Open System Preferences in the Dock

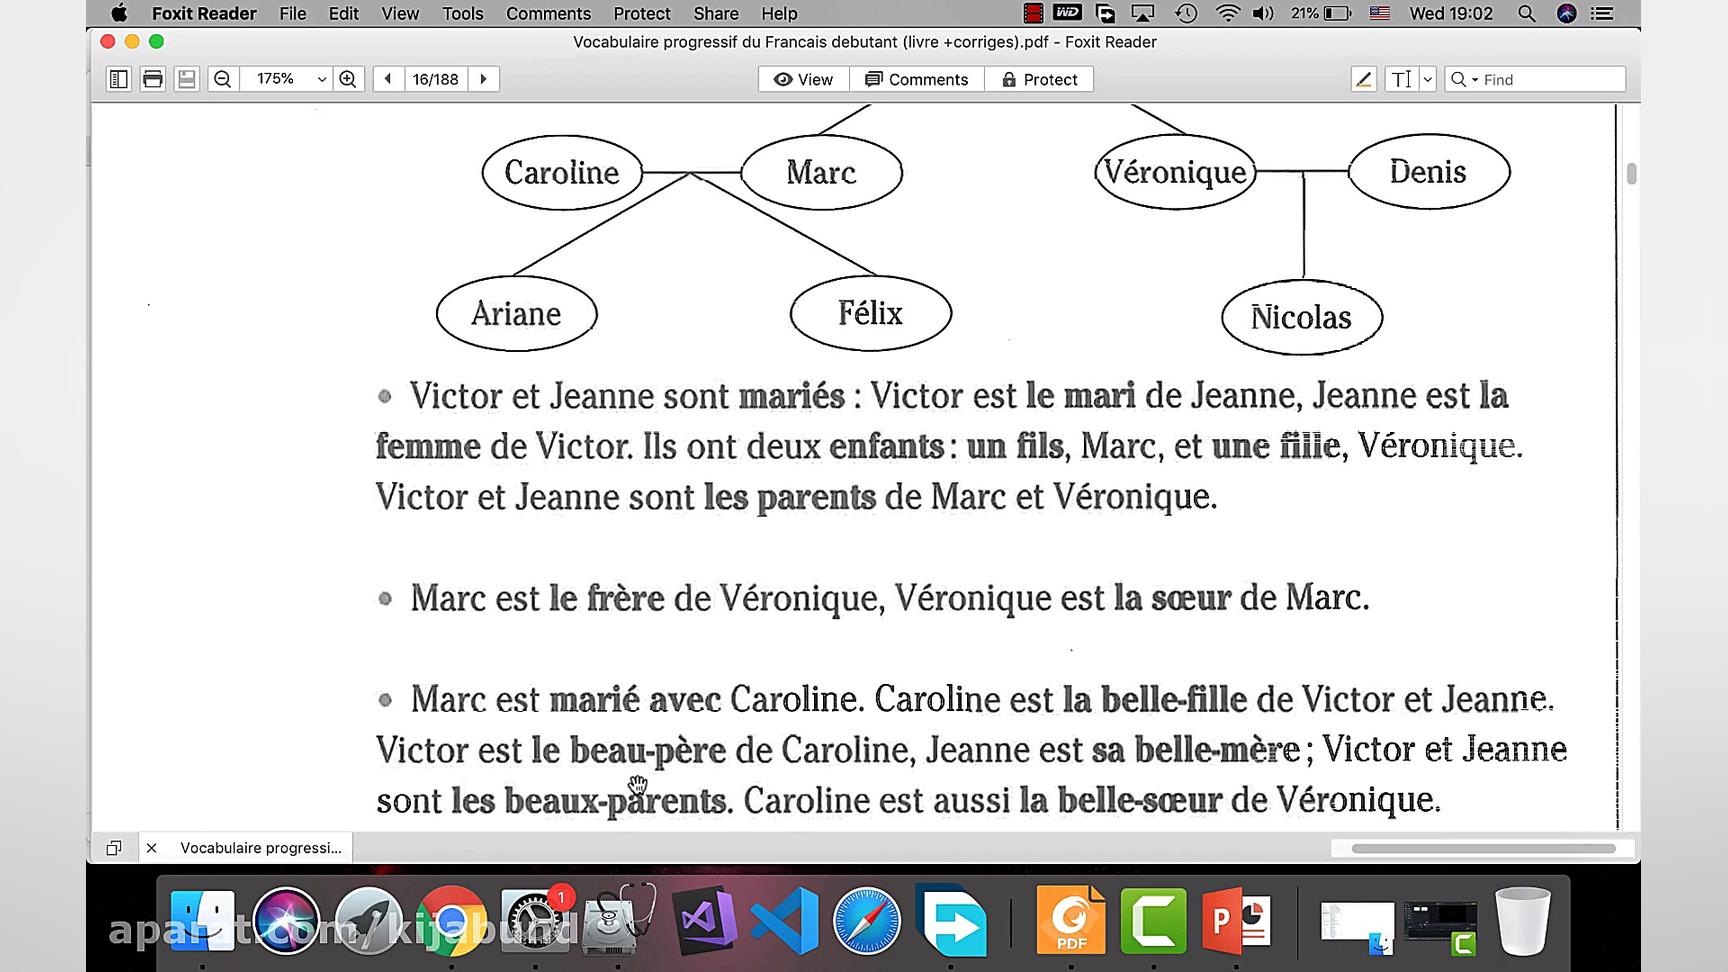pos(535,921)
